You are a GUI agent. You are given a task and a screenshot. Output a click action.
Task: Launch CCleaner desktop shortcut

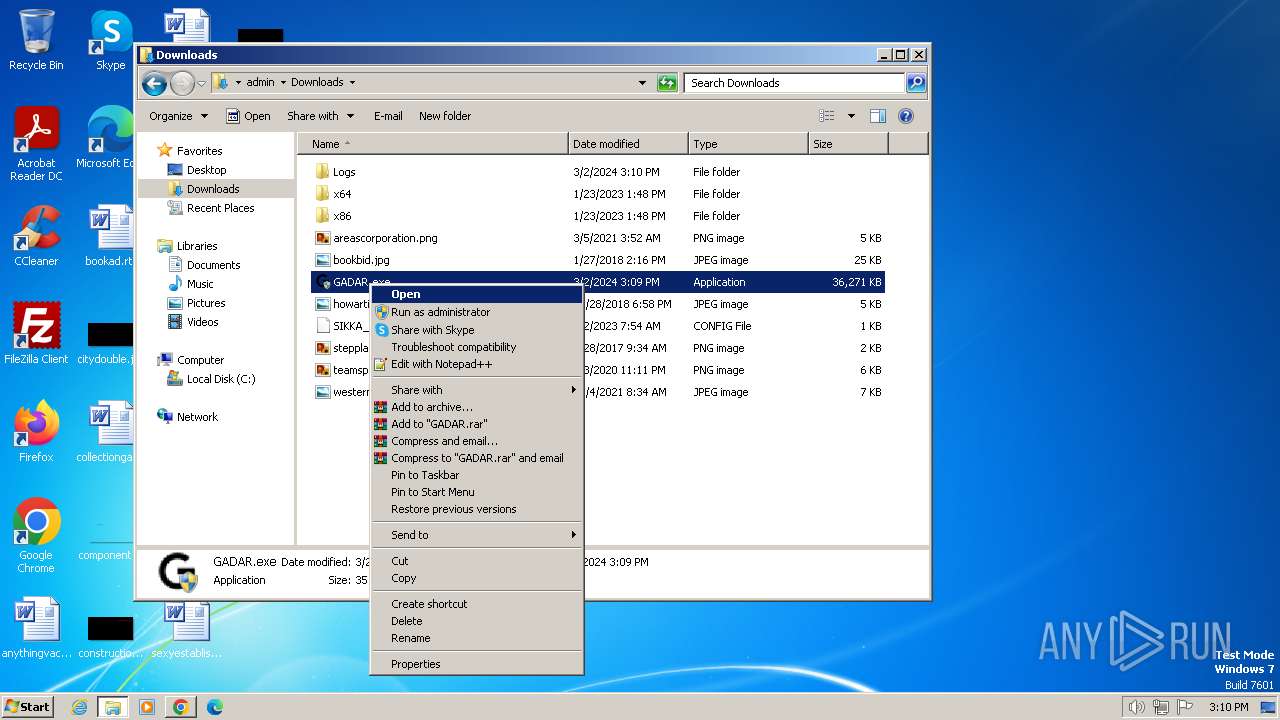point(36,237)
